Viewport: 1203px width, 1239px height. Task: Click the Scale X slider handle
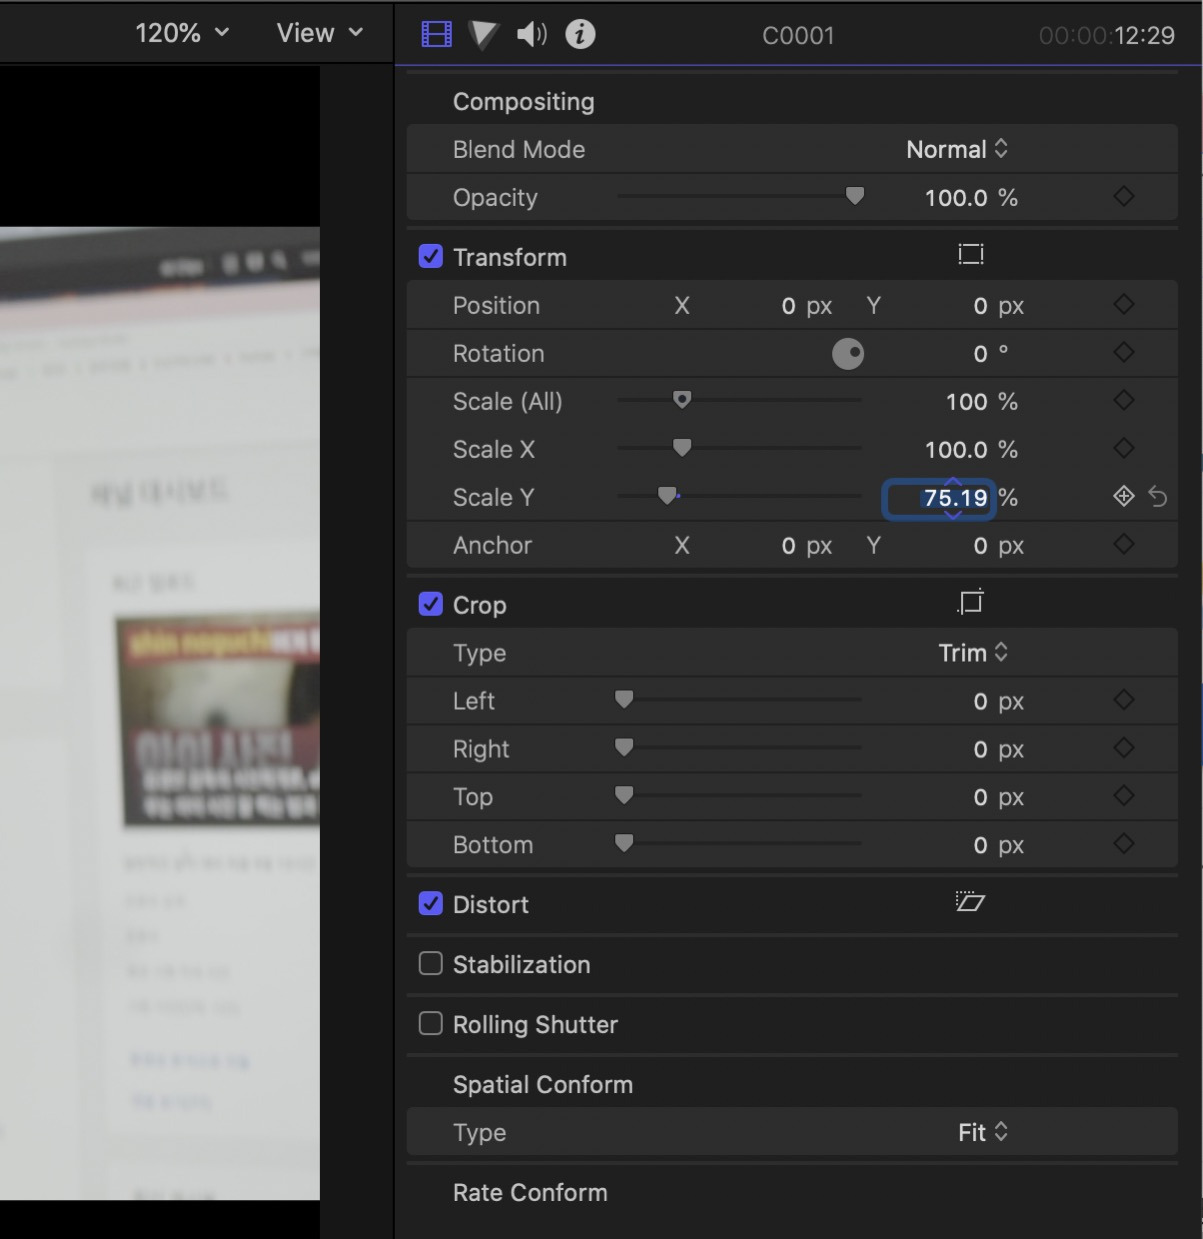682,448
